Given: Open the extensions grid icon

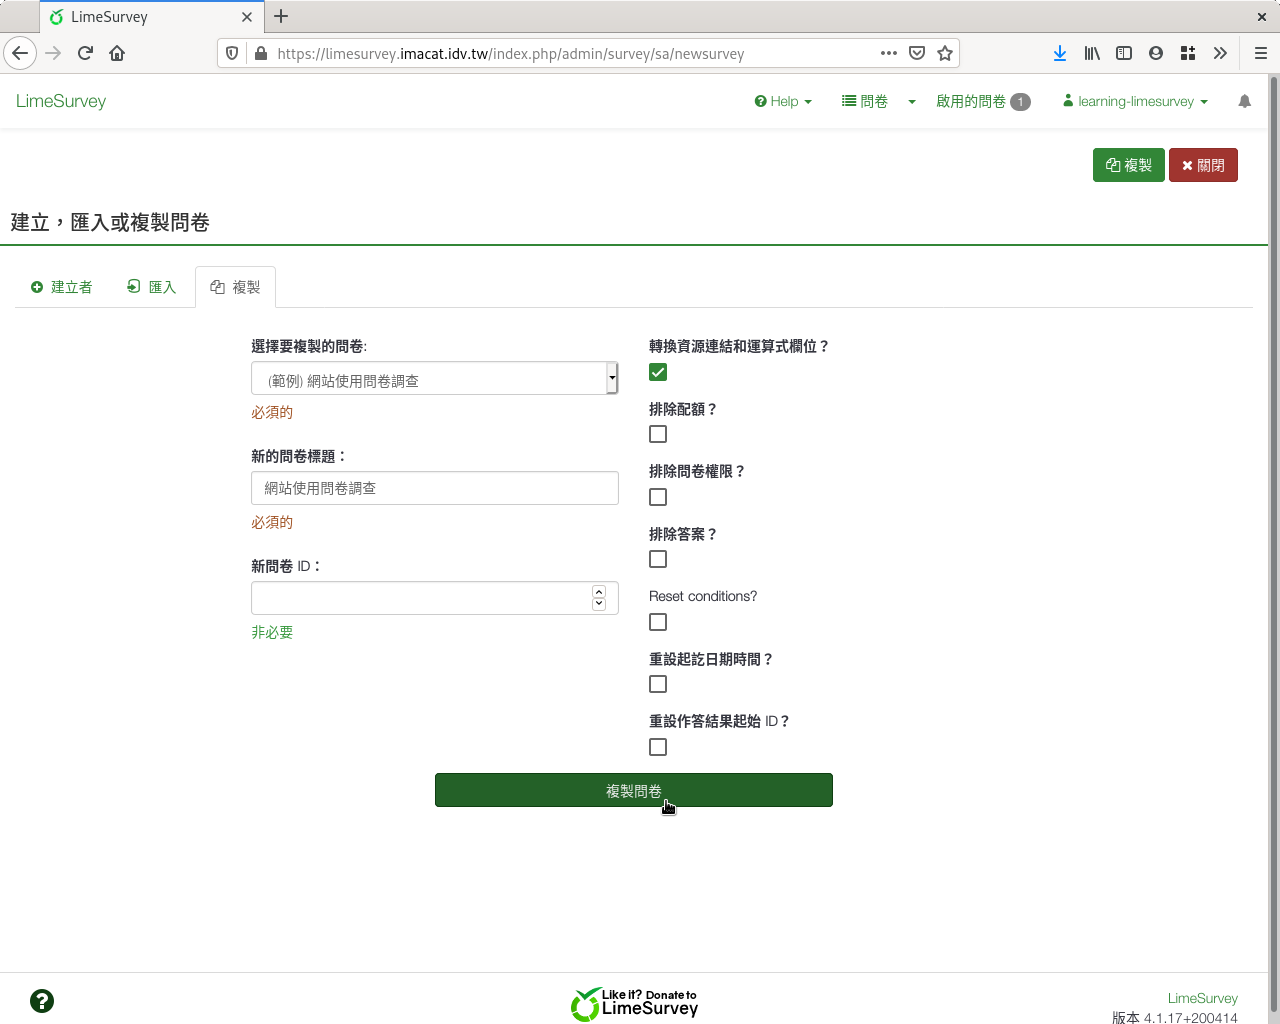Looking at the screenshot, I should tap(1188, 53).
